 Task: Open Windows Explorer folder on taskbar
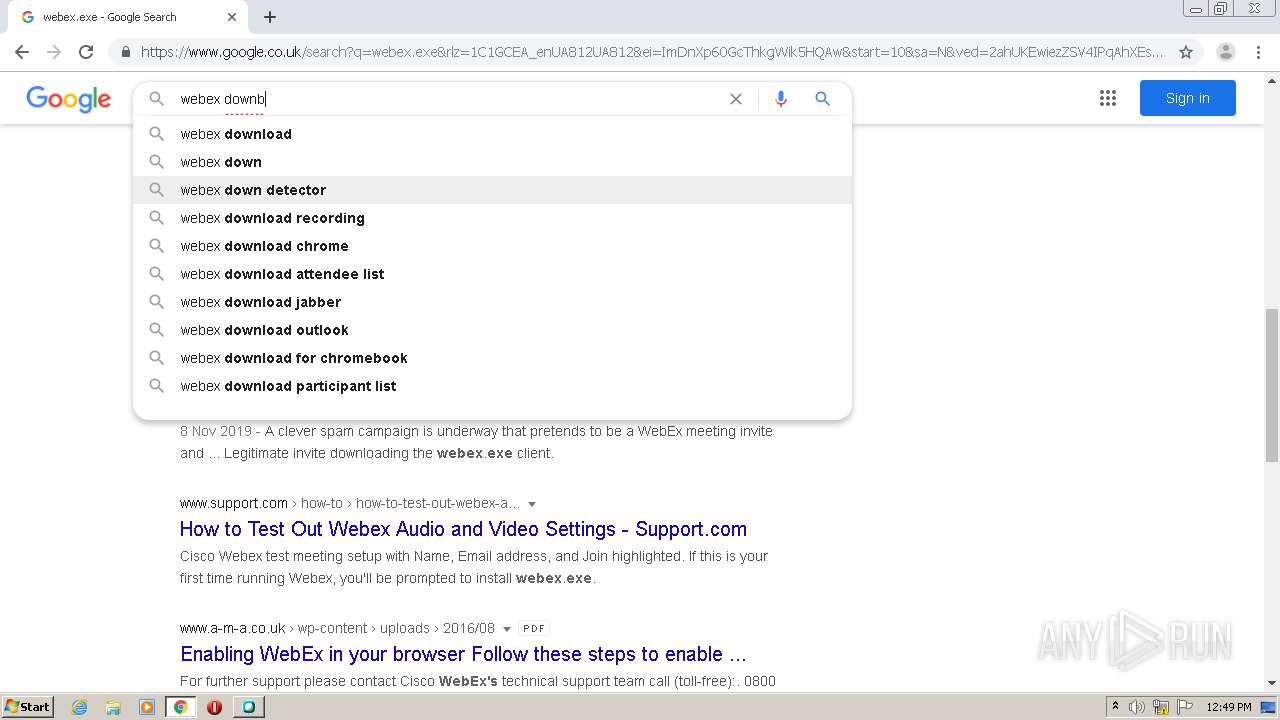(x=113, y=707)
